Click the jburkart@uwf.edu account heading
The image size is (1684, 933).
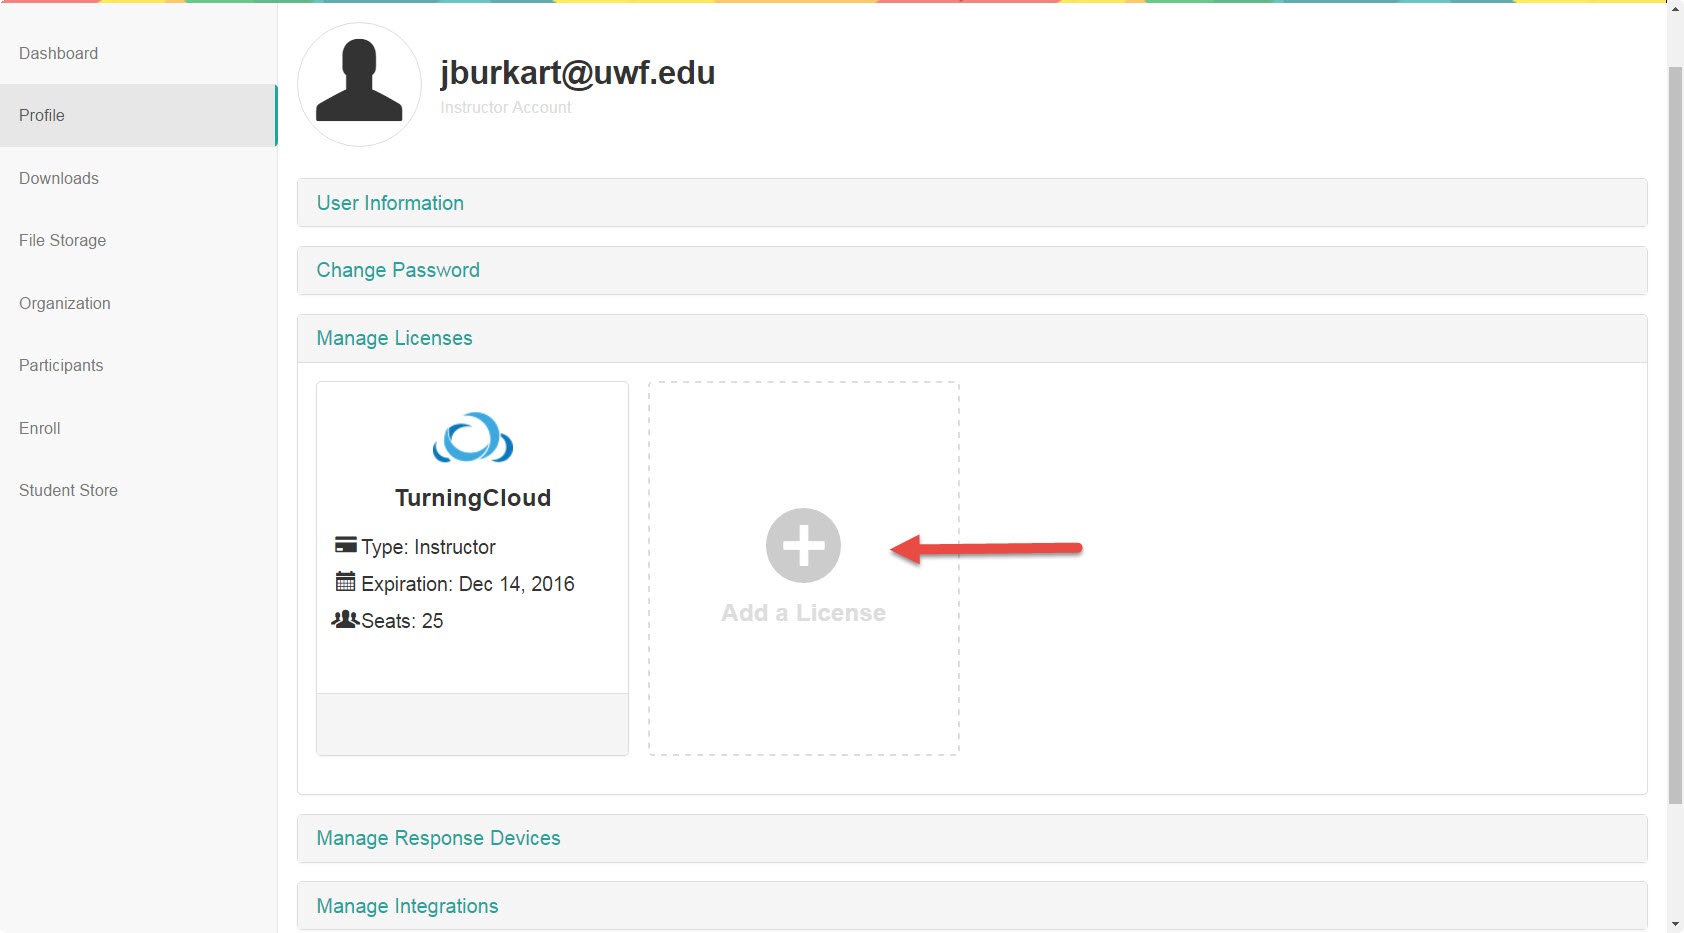coord(577,73)
